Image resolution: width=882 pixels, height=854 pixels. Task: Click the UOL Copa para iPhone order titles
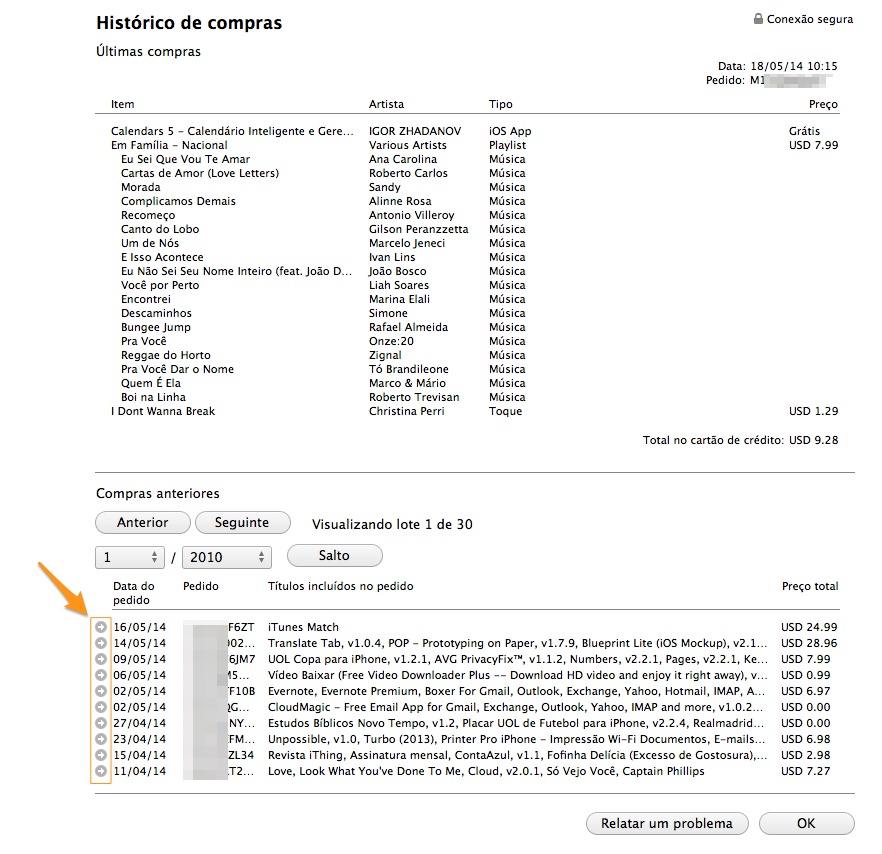(x=518, y=659)
